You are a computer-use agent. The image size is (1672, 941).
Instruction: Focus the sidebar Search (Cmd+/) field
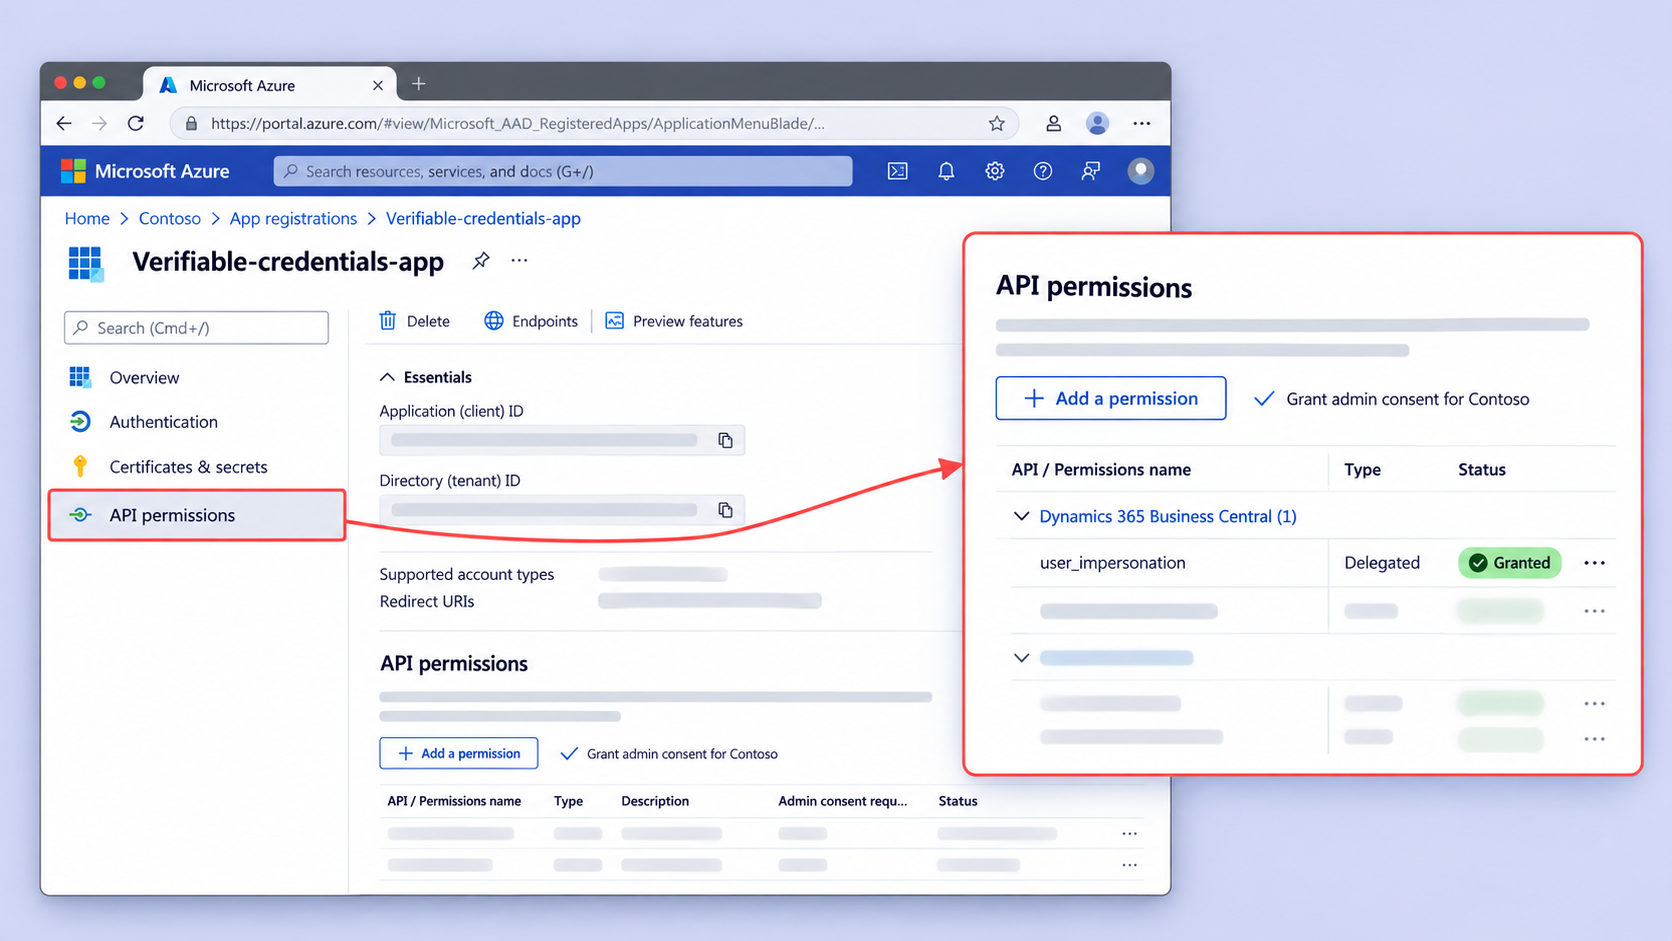tap(196, 328)
